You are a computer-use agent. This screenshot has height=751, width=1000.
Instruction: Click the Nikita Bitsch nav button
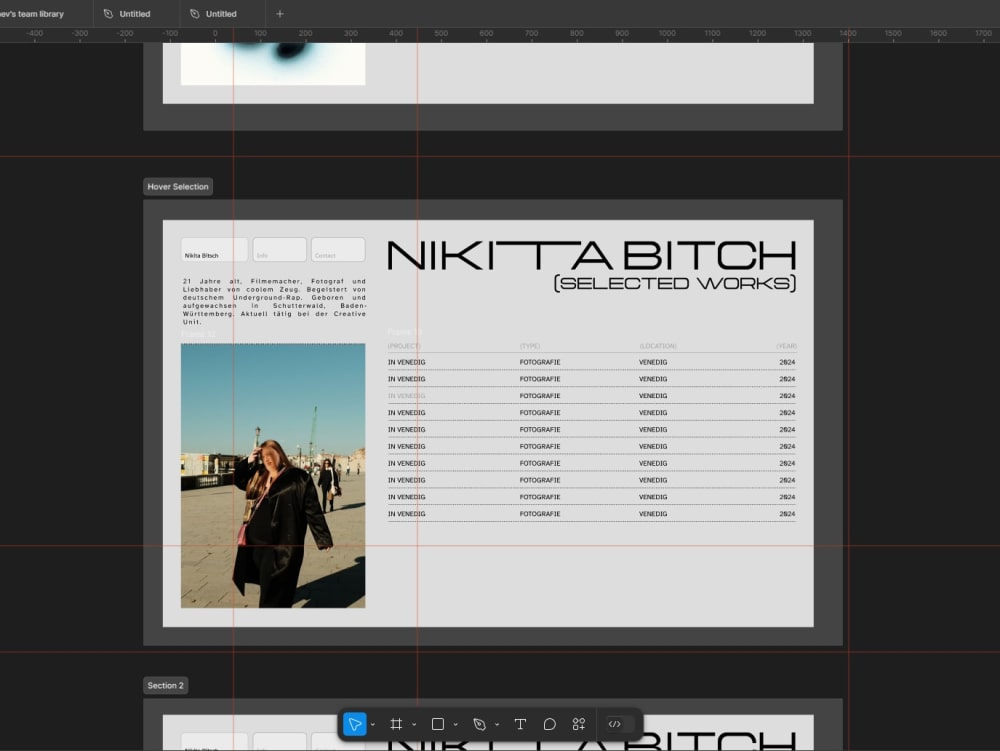pyautogui.click(x=214, y=249)
